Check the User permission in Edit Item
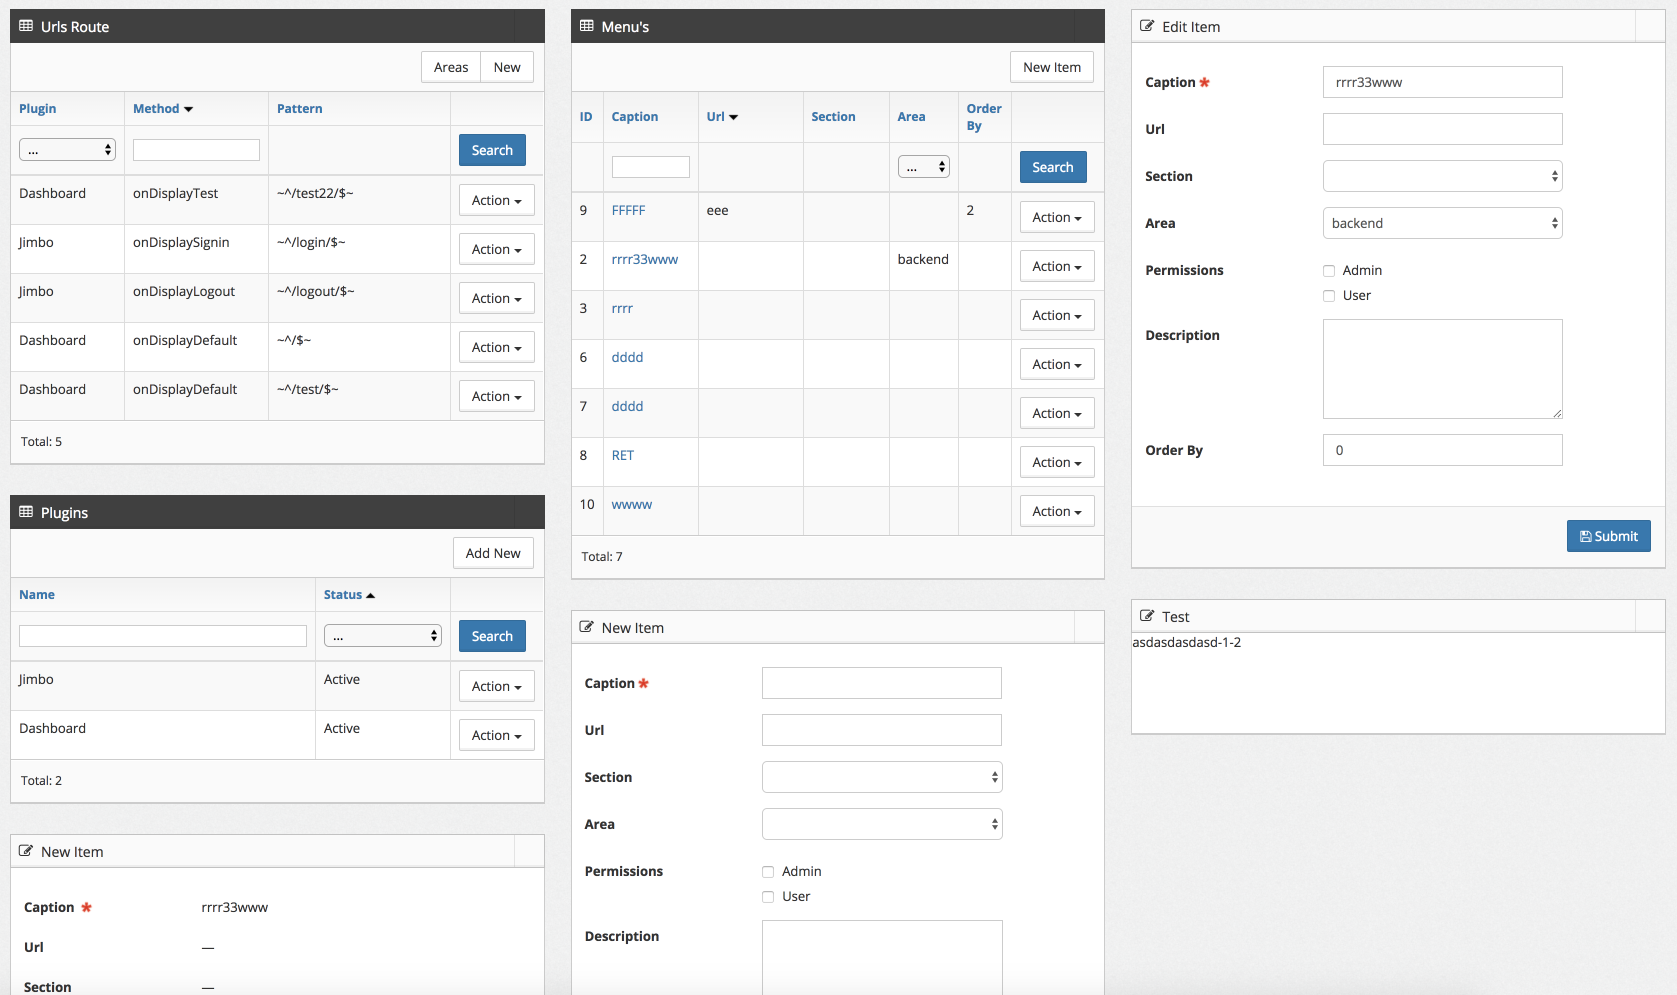1677x995 pixels. (x=1329, y=295)
